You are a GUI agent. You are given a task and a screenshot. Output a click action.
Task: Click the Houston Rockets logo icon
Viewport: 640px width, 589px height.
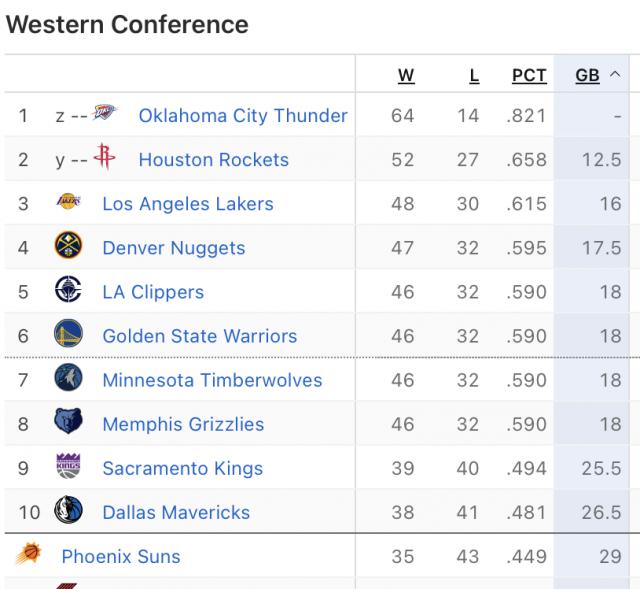(x=104, y=159)
